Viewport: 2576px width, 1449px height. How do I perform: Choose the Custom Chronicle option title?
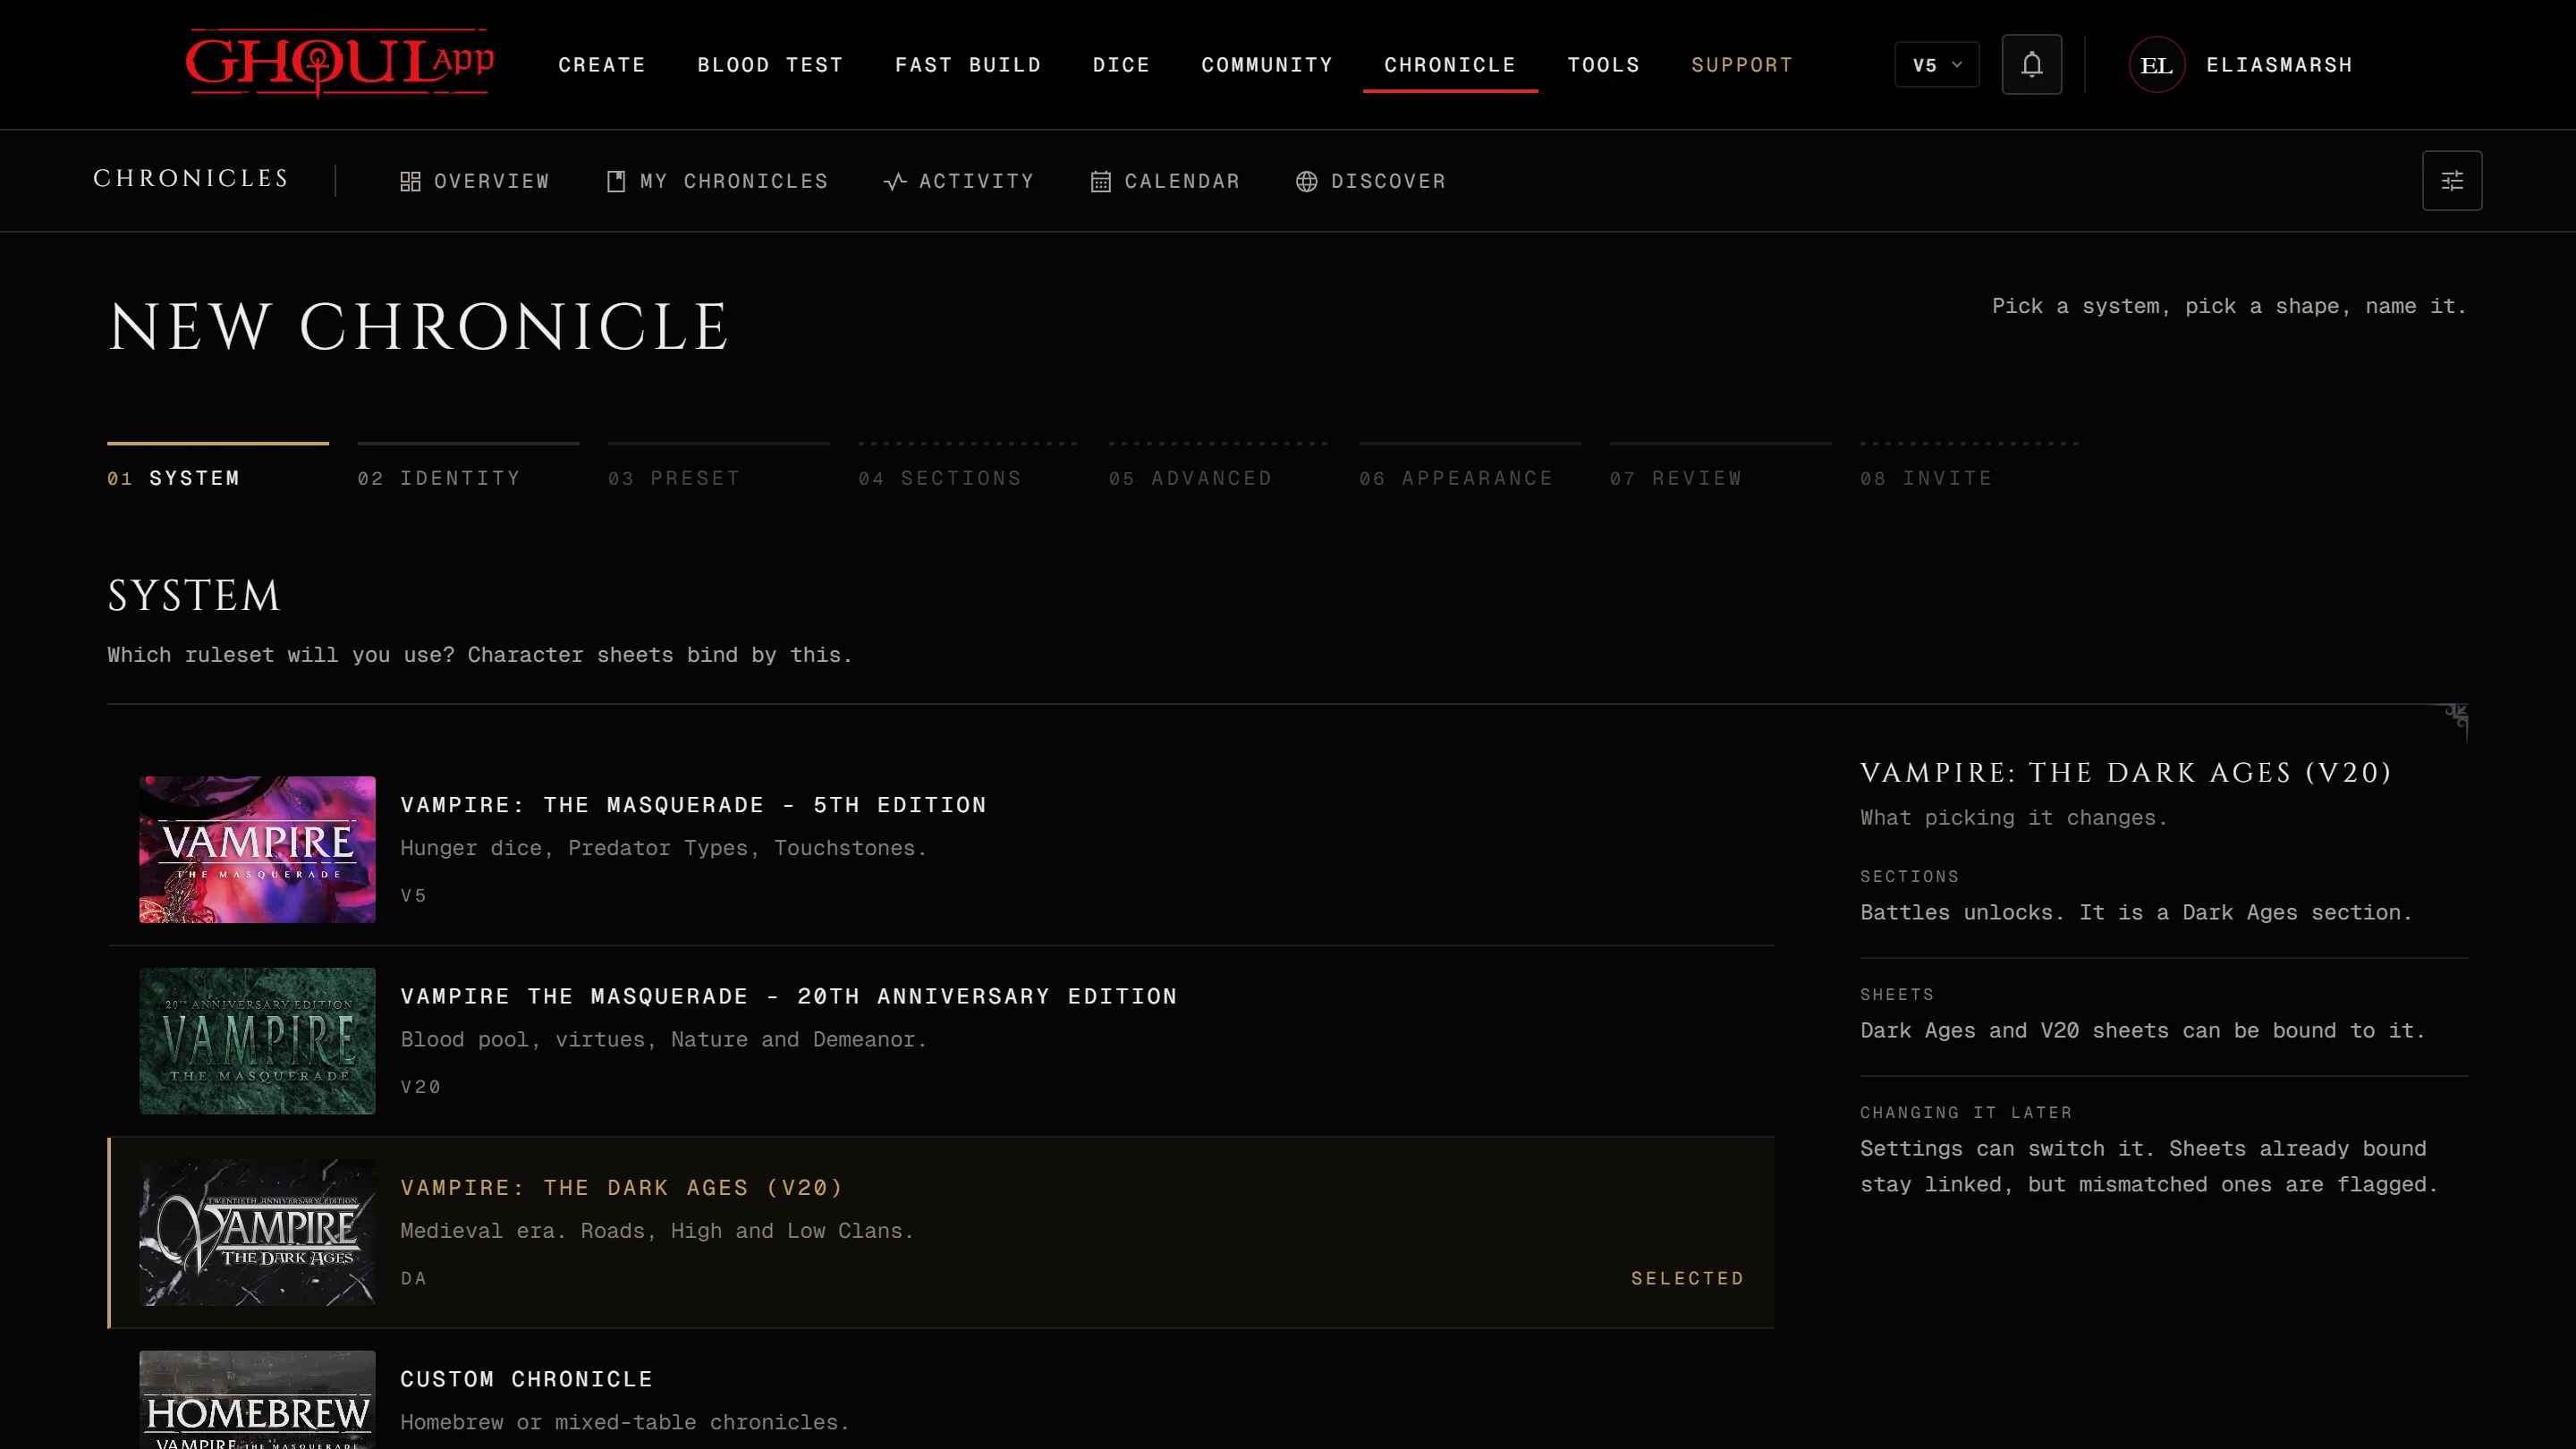pyautogui.click(x=526, y=1379)
